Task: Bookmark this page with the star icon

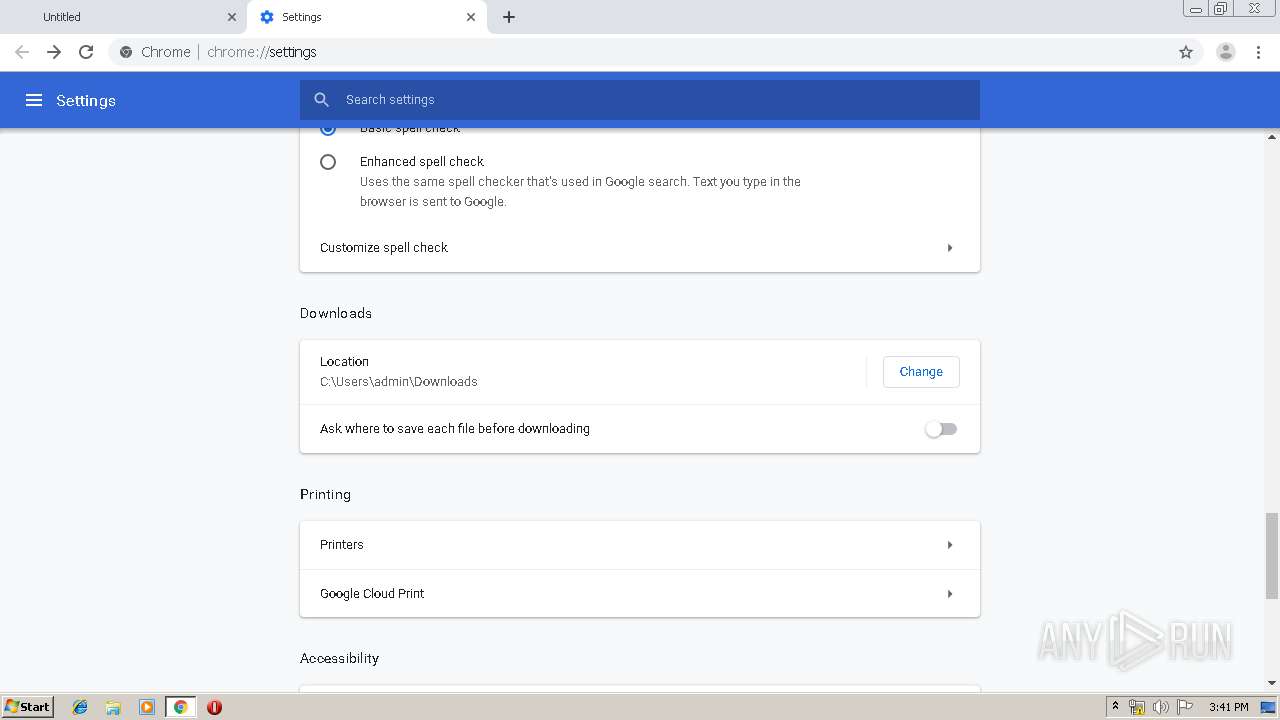Action: tap(1186, 52)
